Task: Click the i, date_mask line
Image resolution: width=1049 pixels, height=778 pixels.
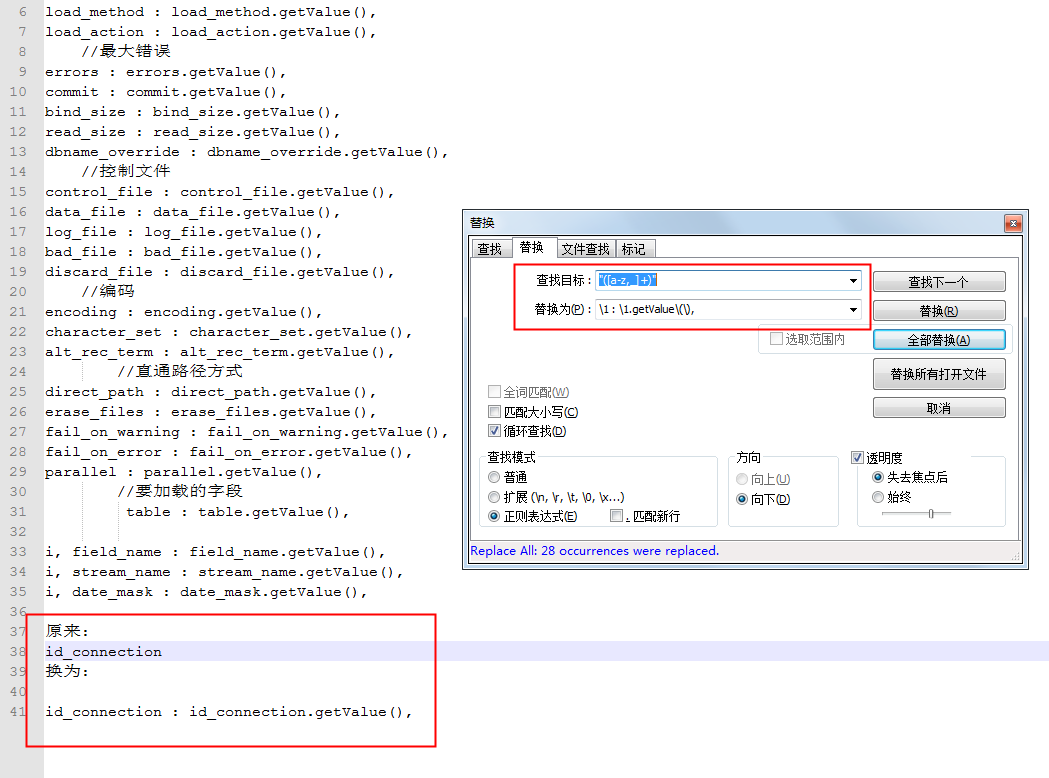Action: click(x=206, y=592)
